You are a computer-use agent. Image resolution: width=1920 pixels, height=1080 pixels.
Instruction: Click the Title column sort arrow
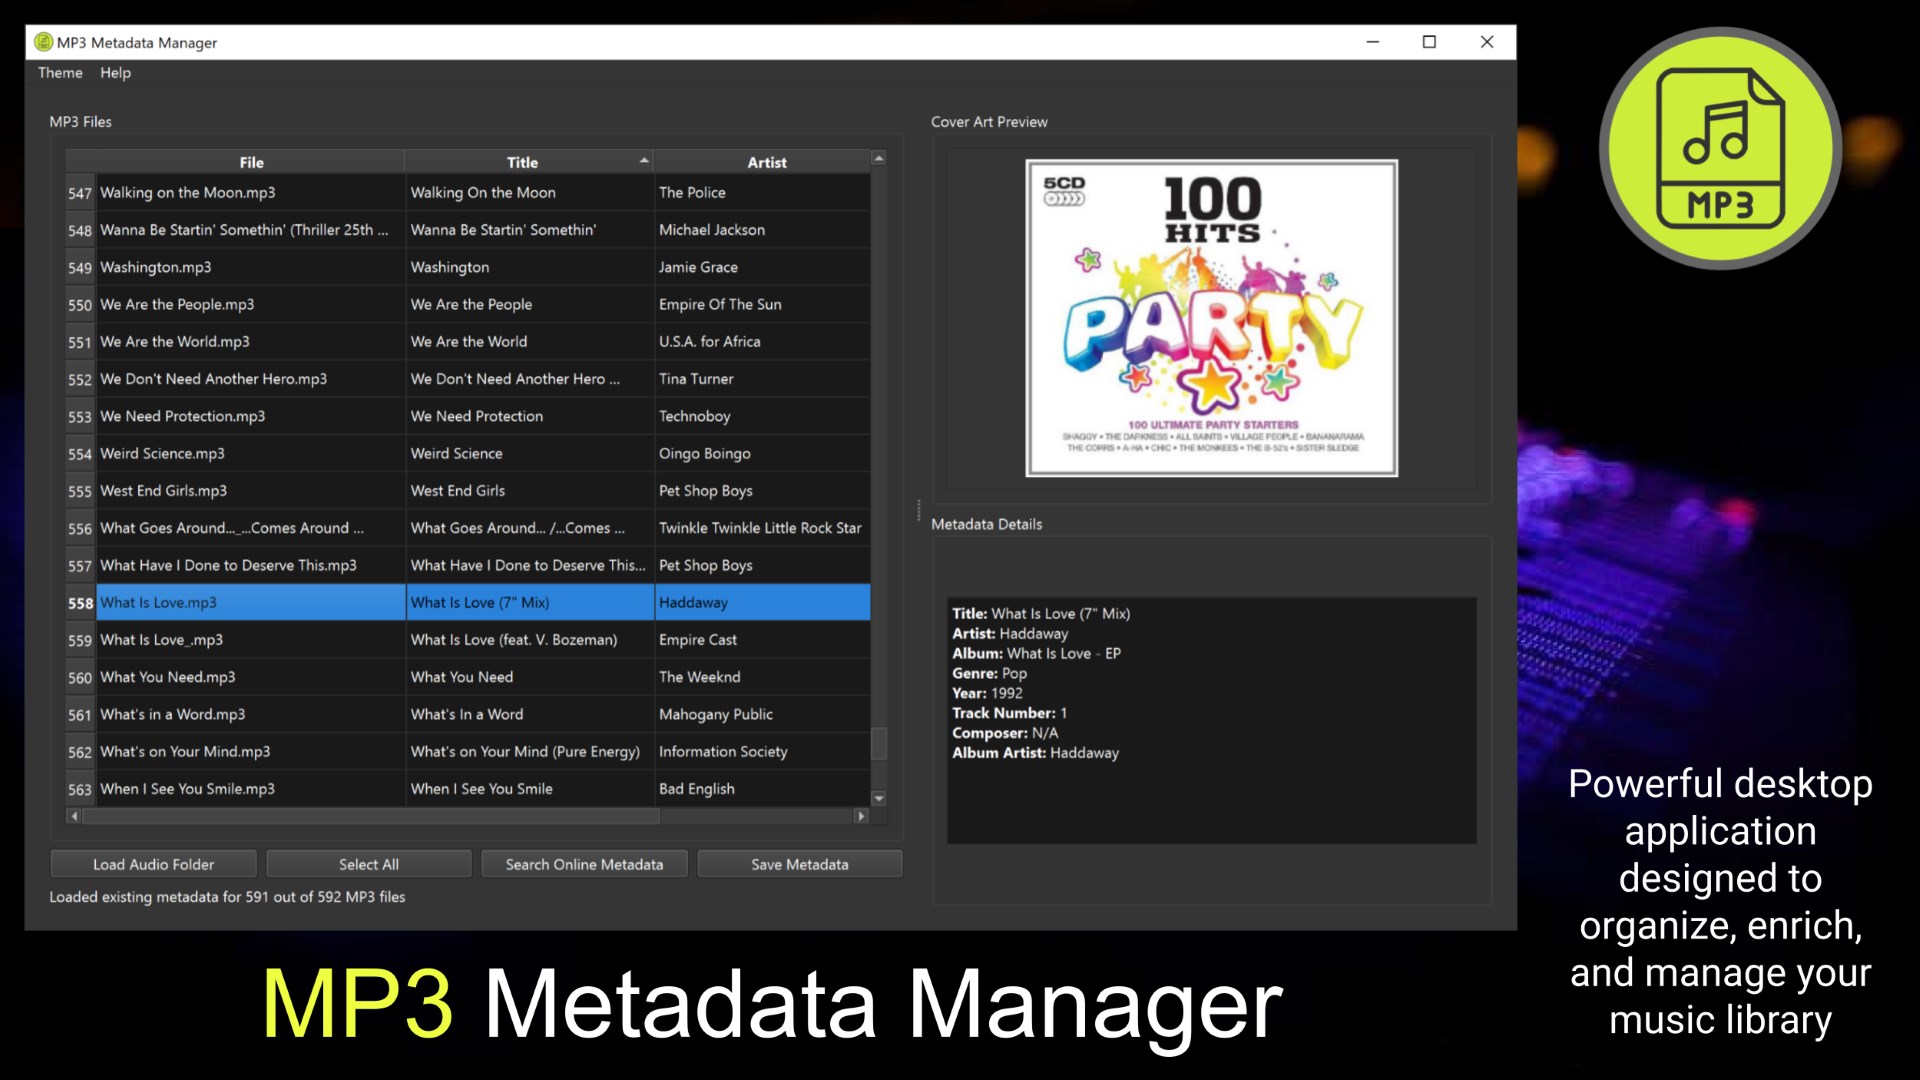tap(644, 160)
